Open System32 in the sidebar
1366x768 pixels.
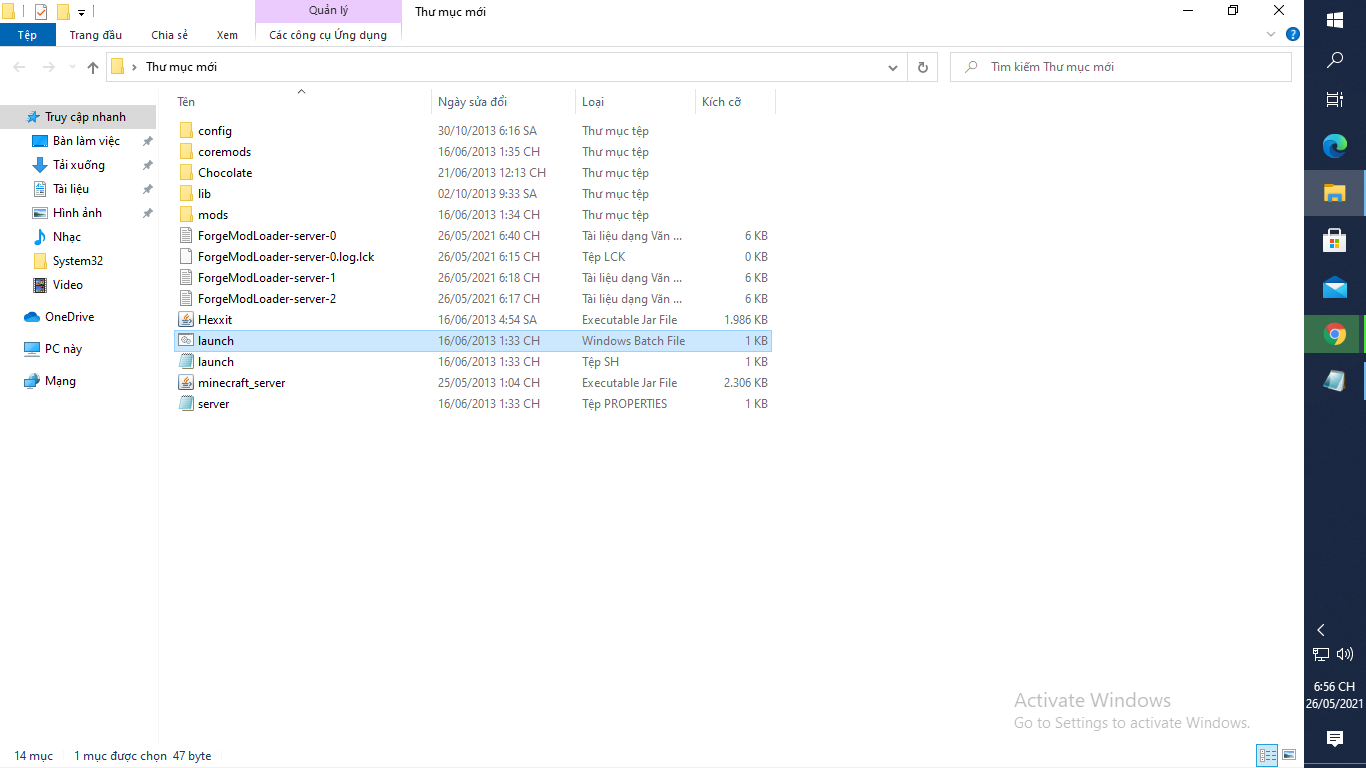78,261
